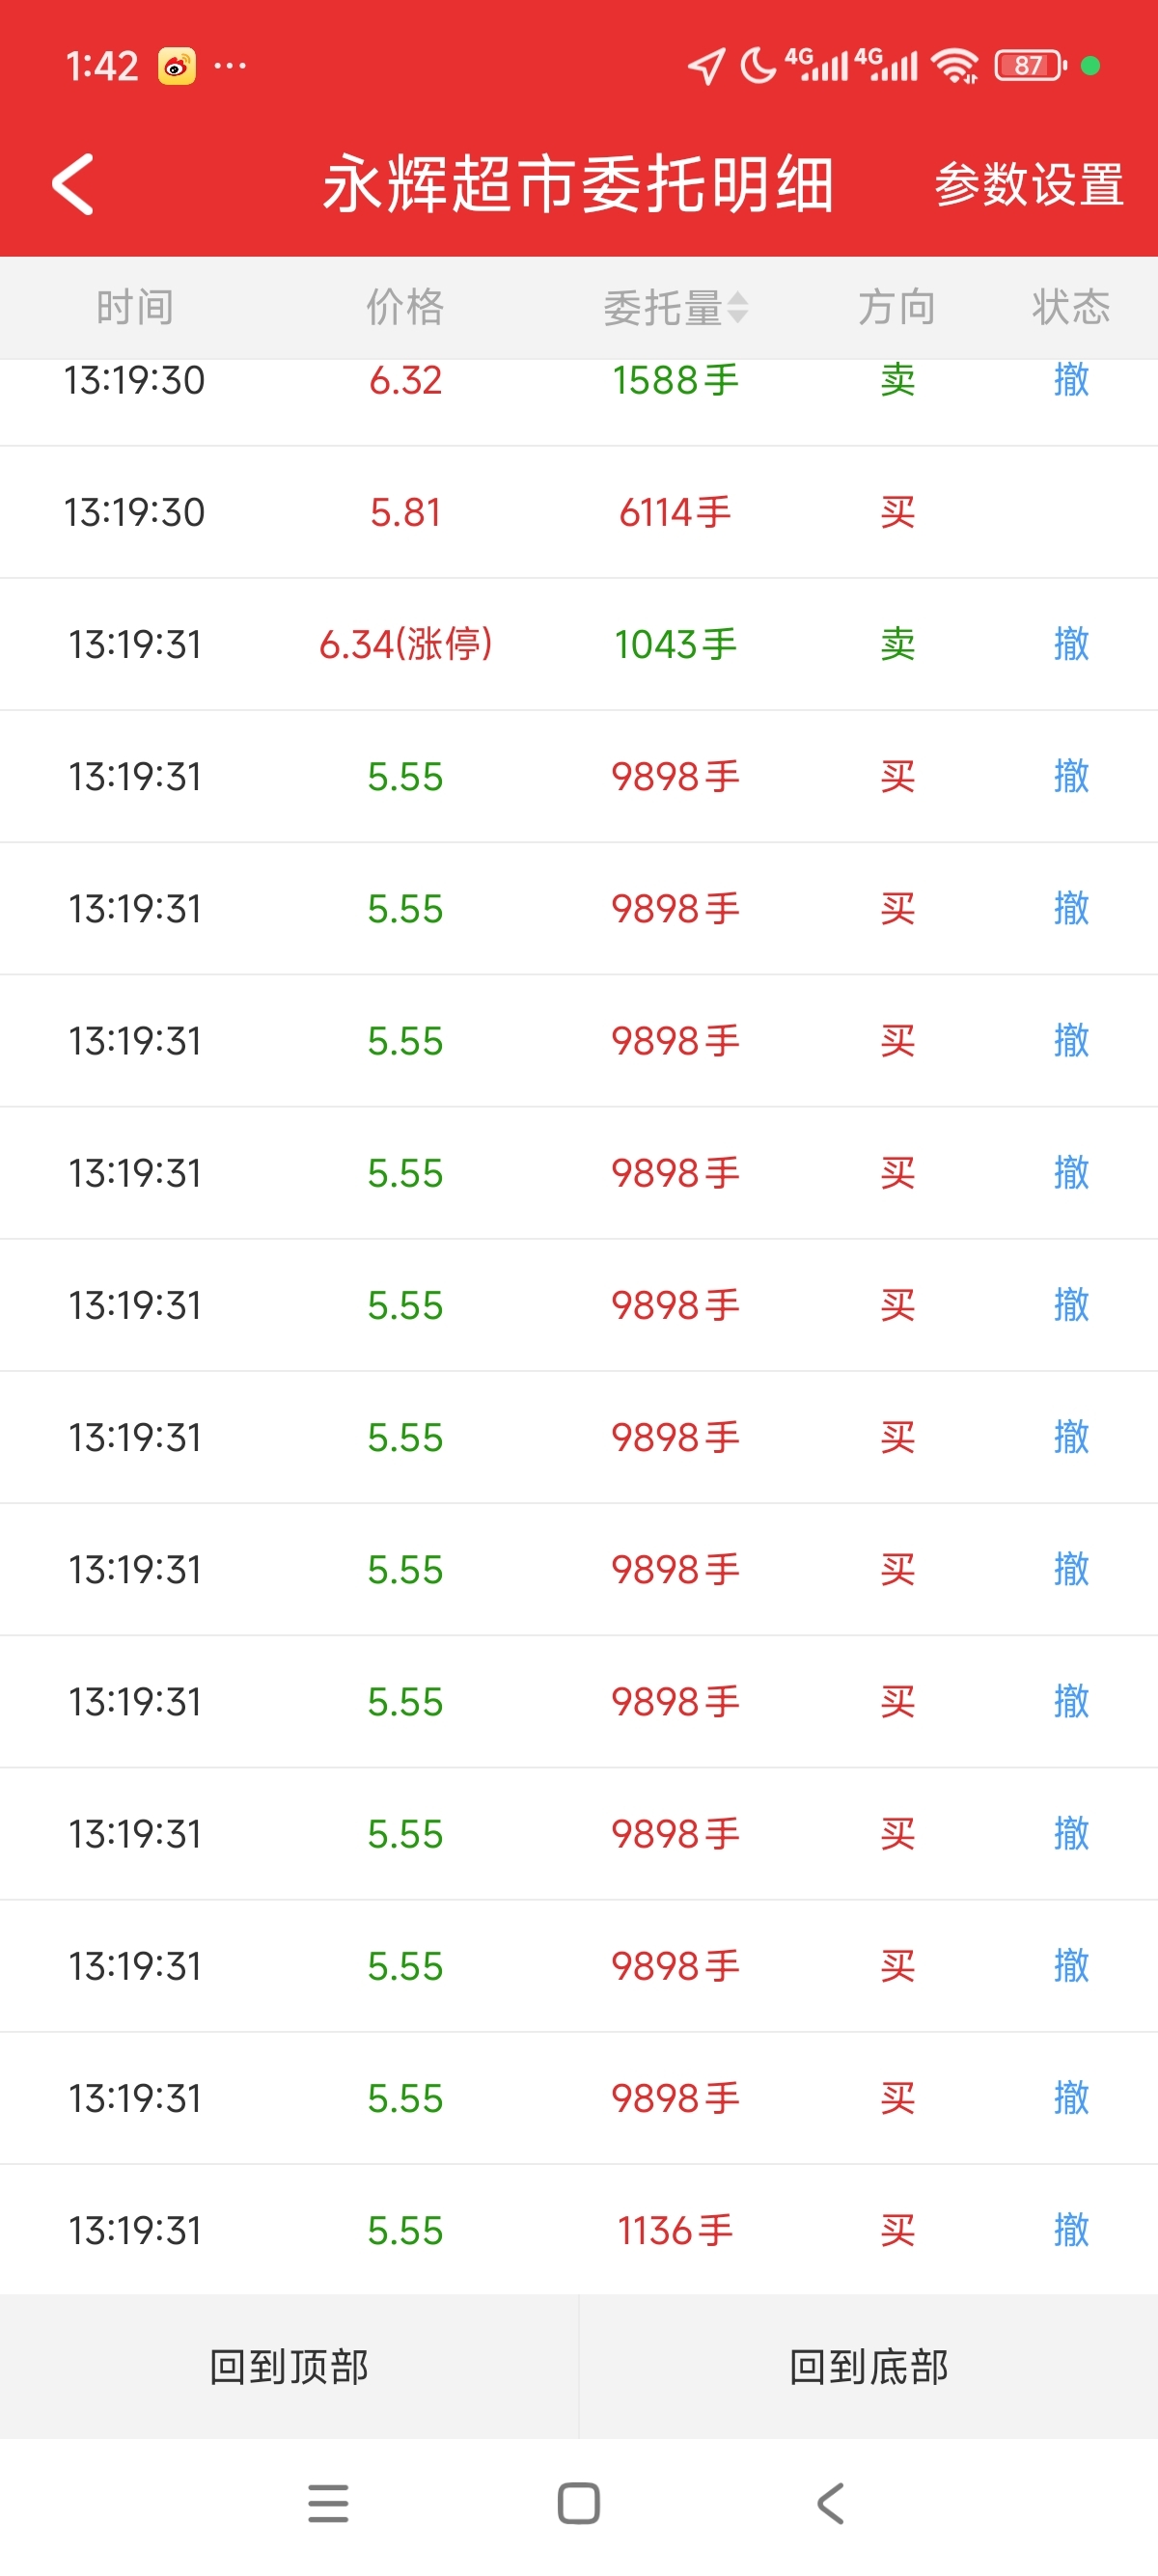This screenshot has height=2576, width=1158.
Task: Select the 时间 column header
Action: [135, 307]
